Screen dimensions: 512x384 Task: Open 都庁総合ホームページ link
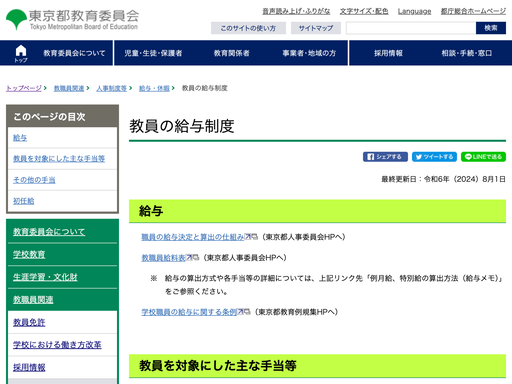pos(473,11)
